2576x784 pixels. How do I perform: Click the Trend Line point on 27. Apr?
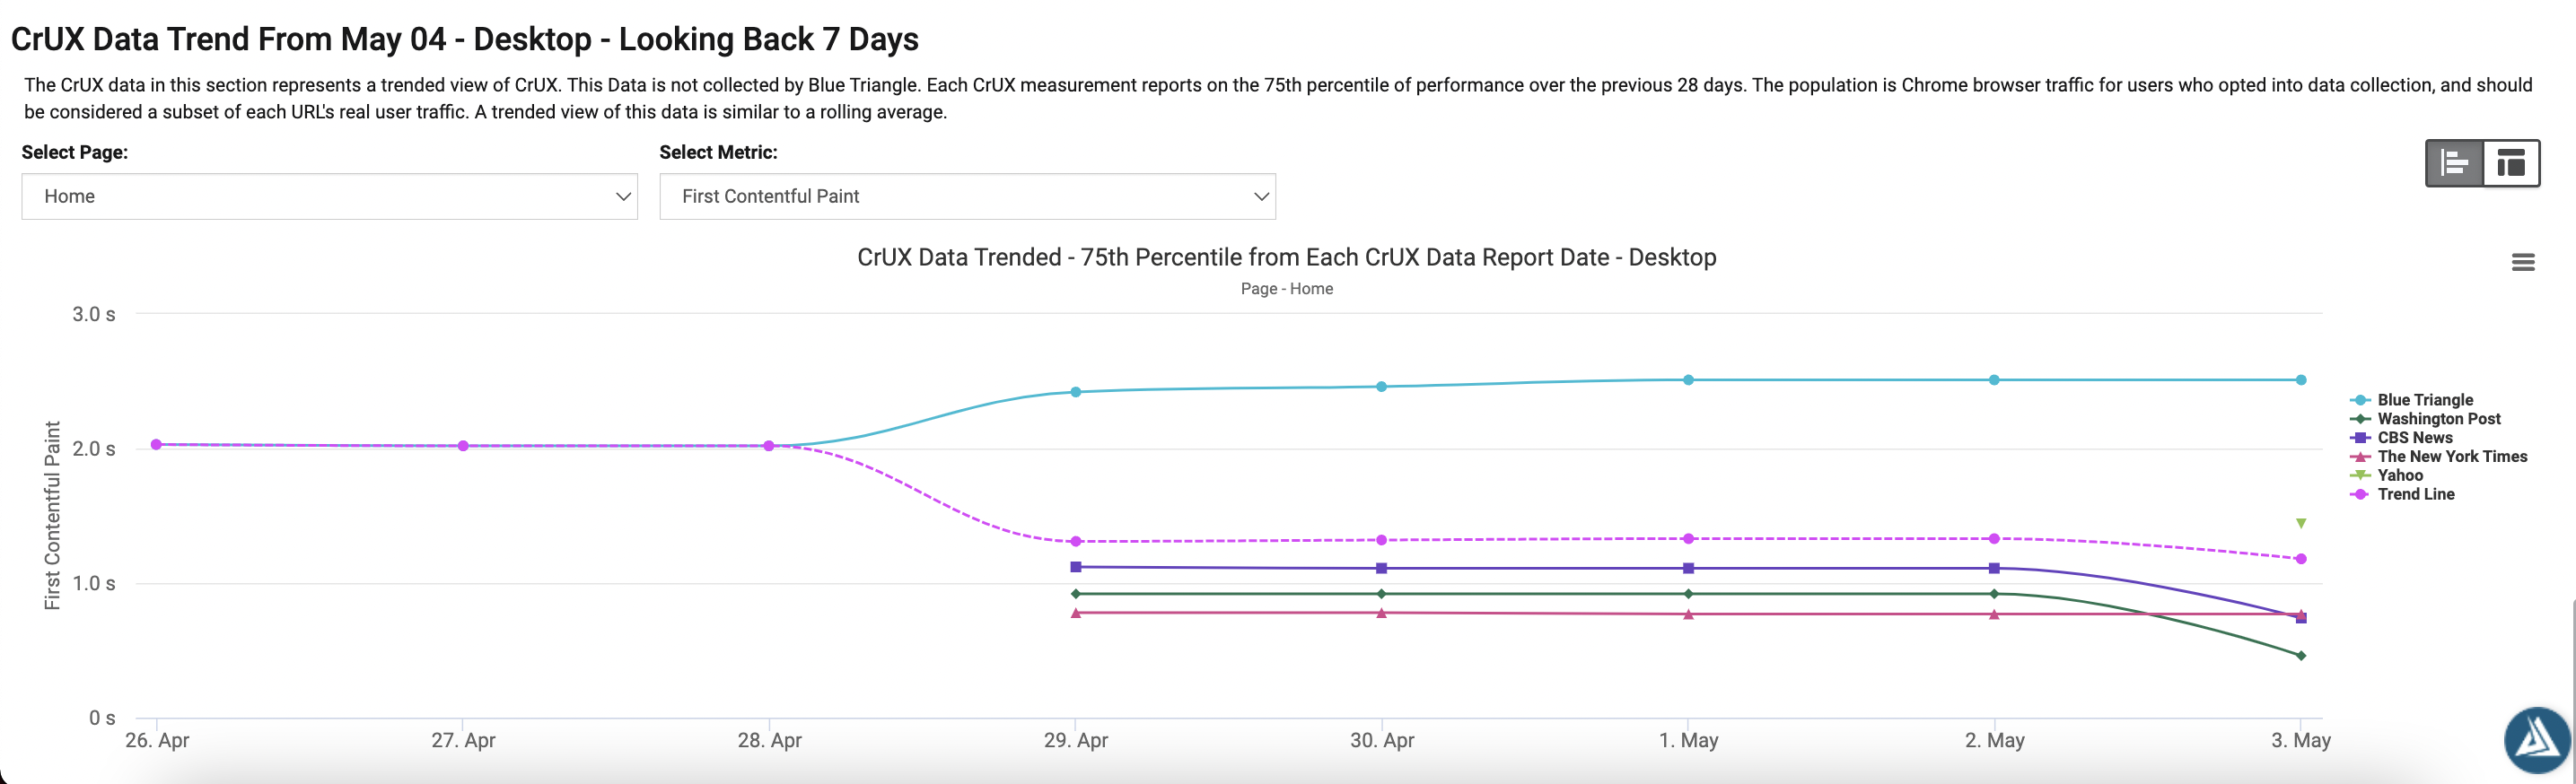click(x=463, y=446)
